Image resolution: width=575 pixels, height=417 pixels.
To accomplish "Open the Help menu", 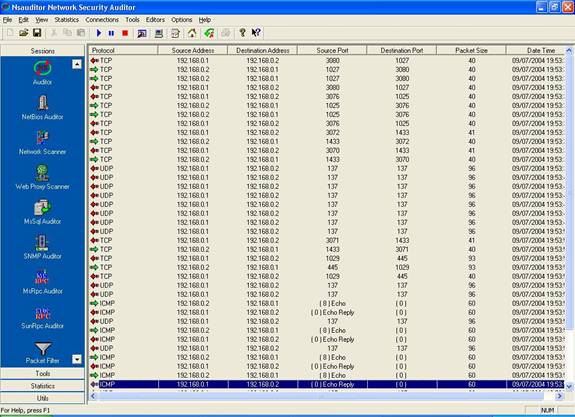I will (x=205, y=20).
